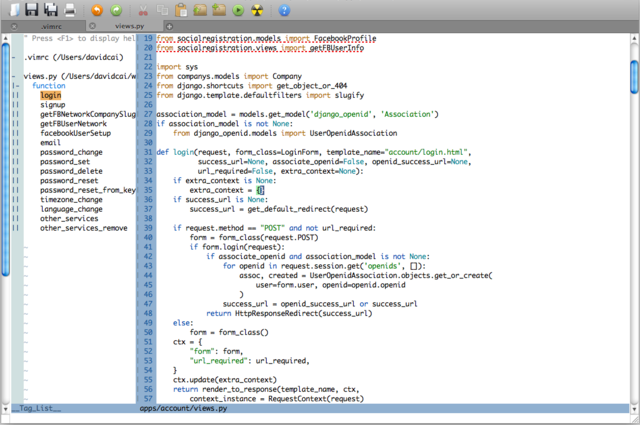
Task: Collapse the .vimrc fold in tag list
Action: point(13,58)
